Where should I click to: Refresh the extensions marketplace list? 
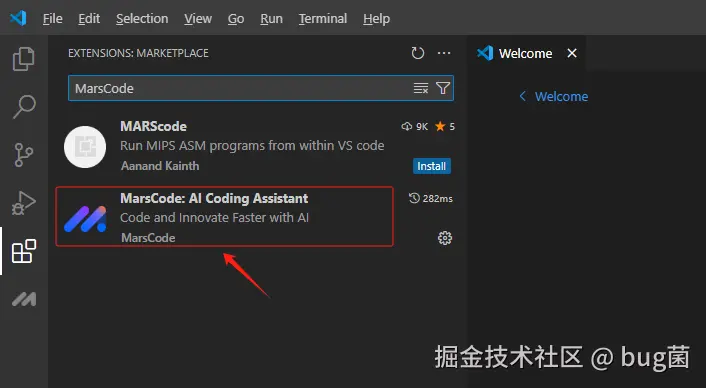pyautogui.click(x=418, y=53)
